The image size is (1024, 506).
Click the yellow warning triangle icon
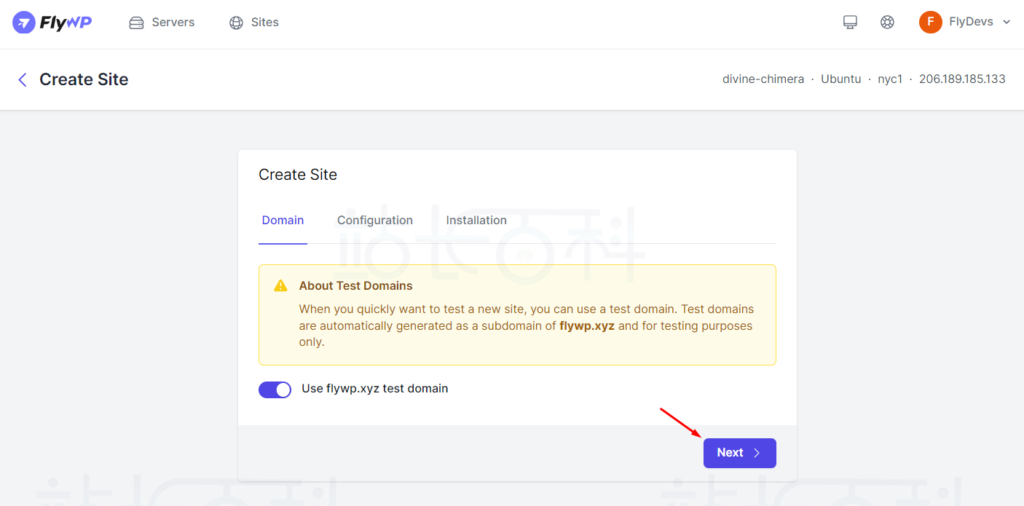tap(281, 286)
